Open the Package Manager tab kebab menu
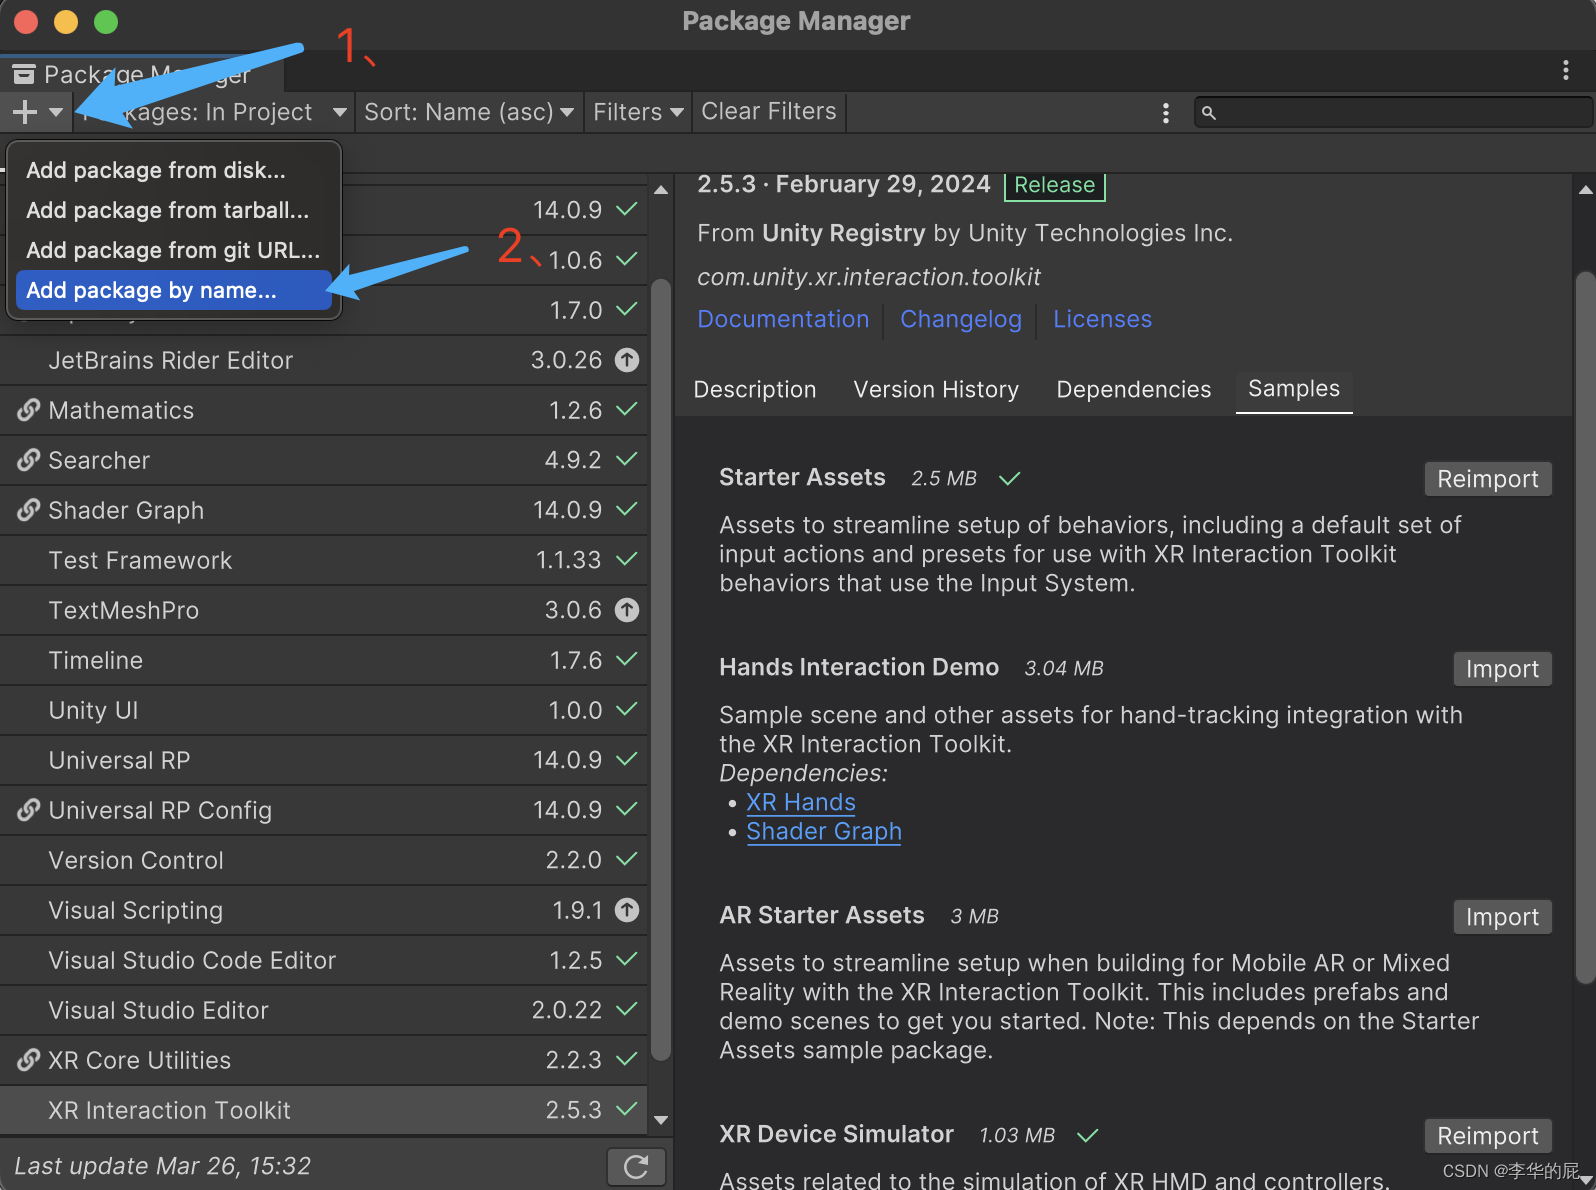Viewport: 1596px width, 1190px height. (1565, 70)
